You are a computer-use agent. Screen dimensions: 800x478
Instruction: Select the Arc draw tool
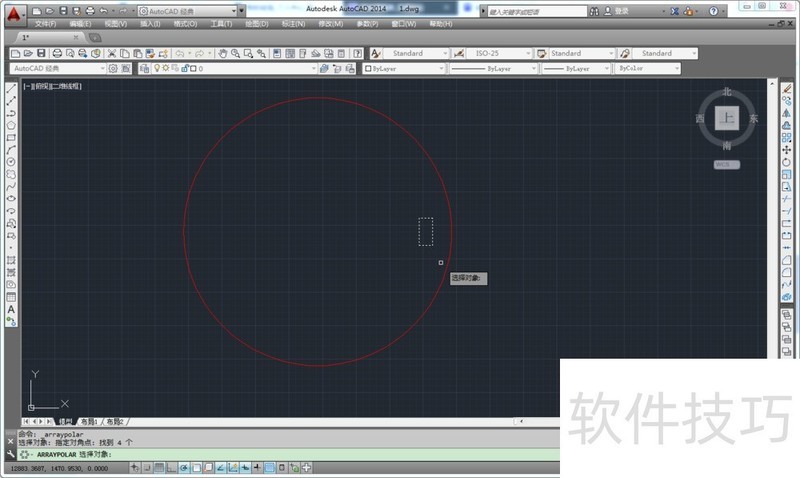coord(11,150)
